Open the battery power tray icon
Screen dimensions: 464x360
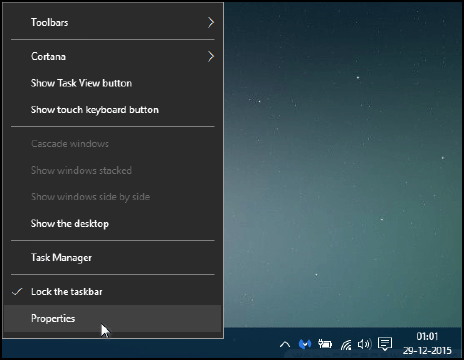click(325, 344)
